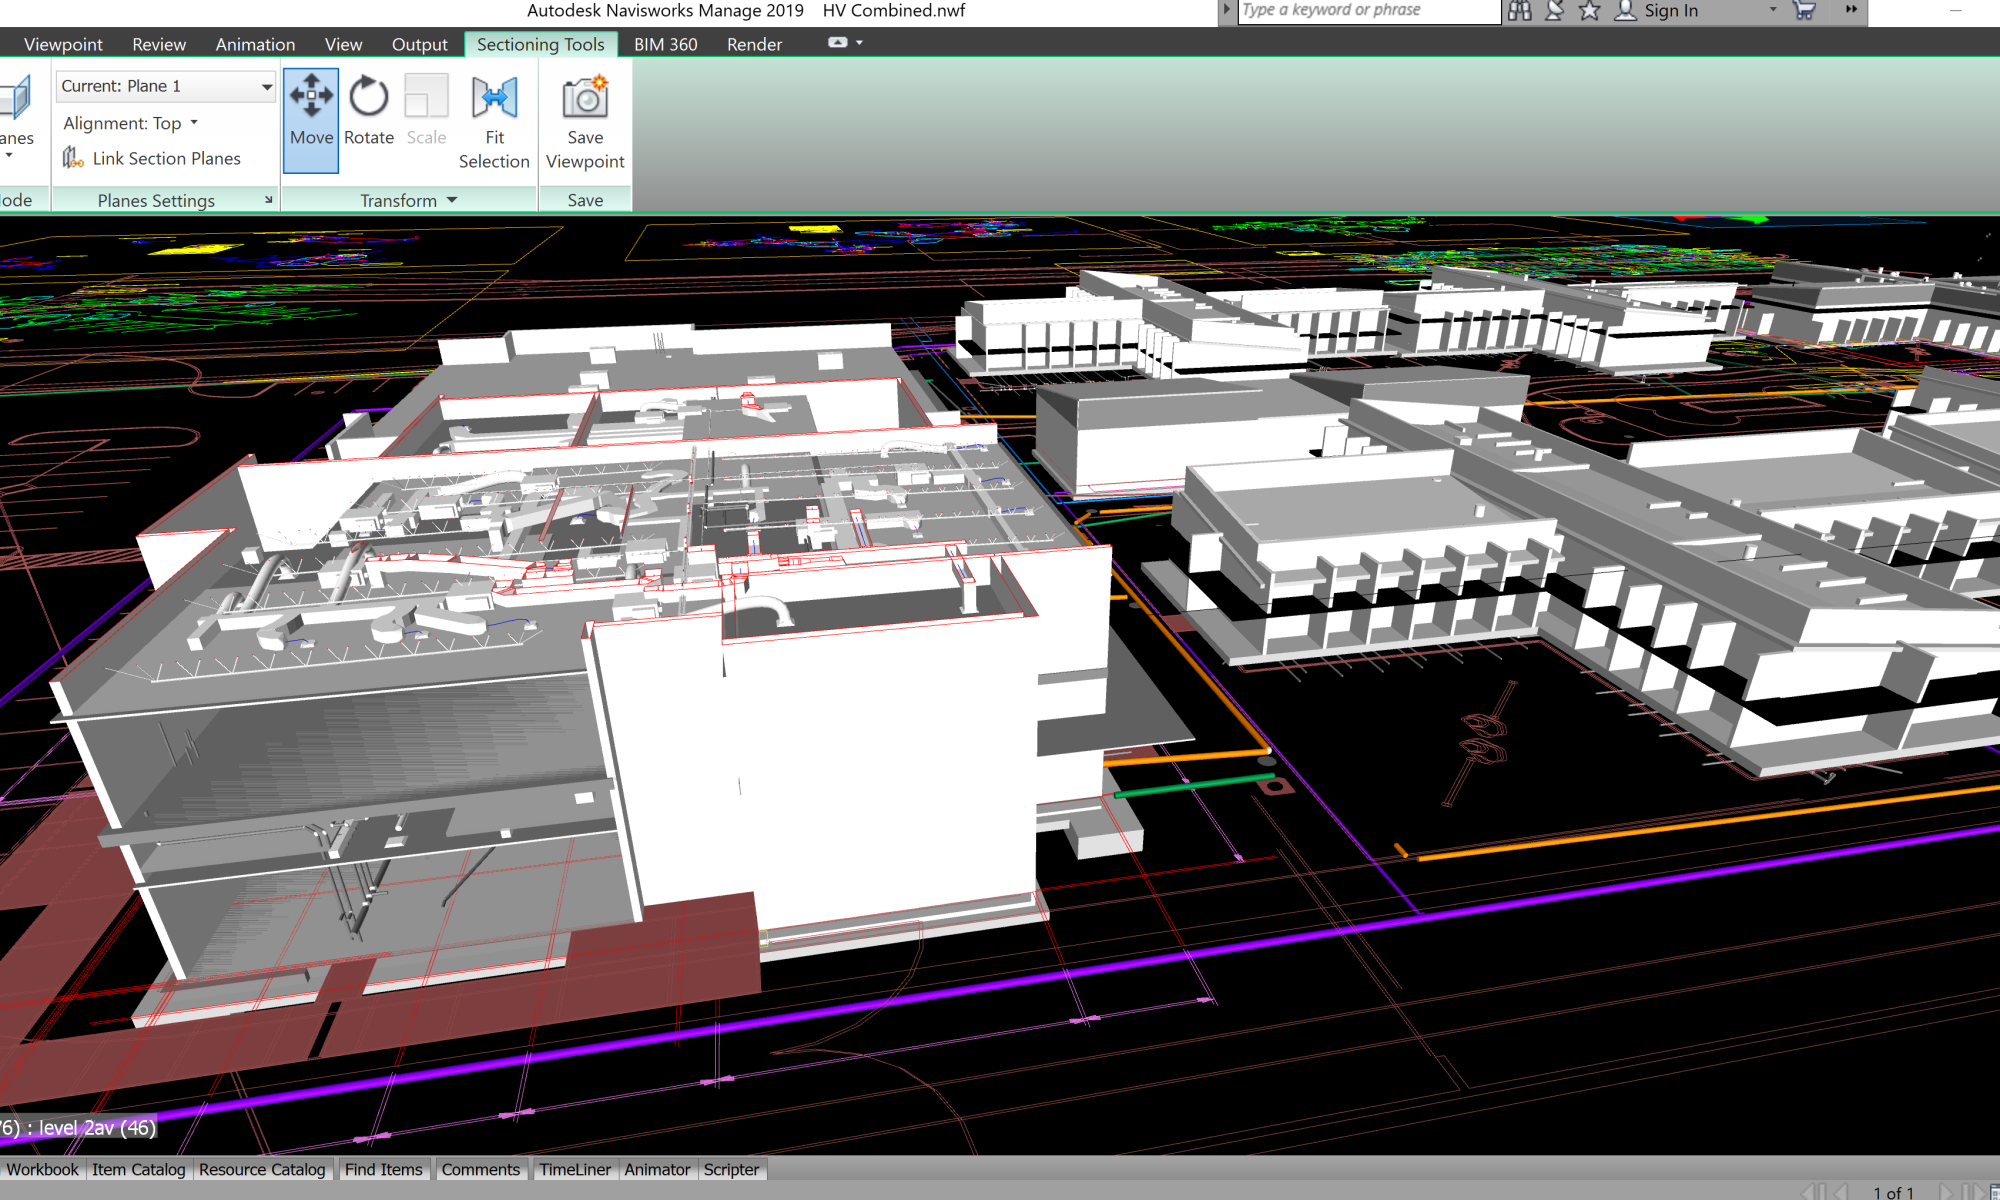Screen dimensions: 2000x1200
Task: Open Planes Settings dialog launcher arrow
Action: (268, 200)
